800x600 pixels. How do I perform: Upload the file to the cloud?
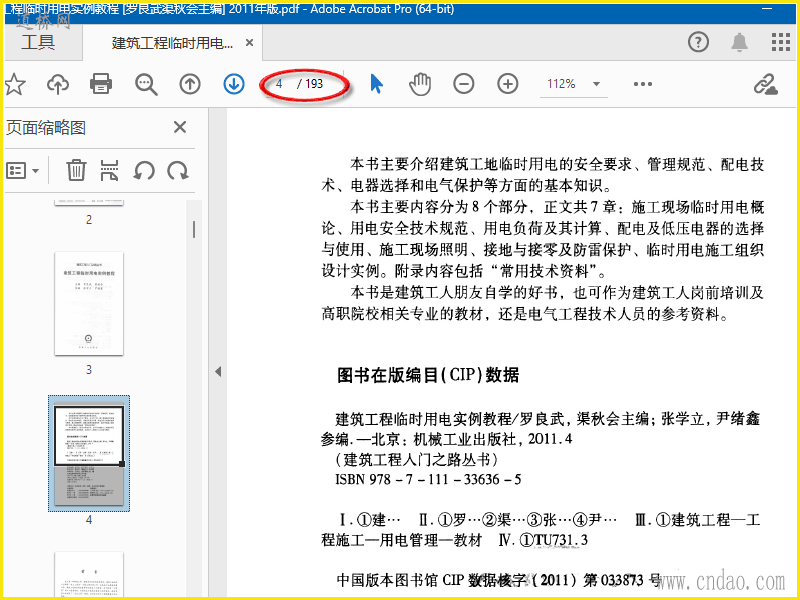tap(58, 84)
